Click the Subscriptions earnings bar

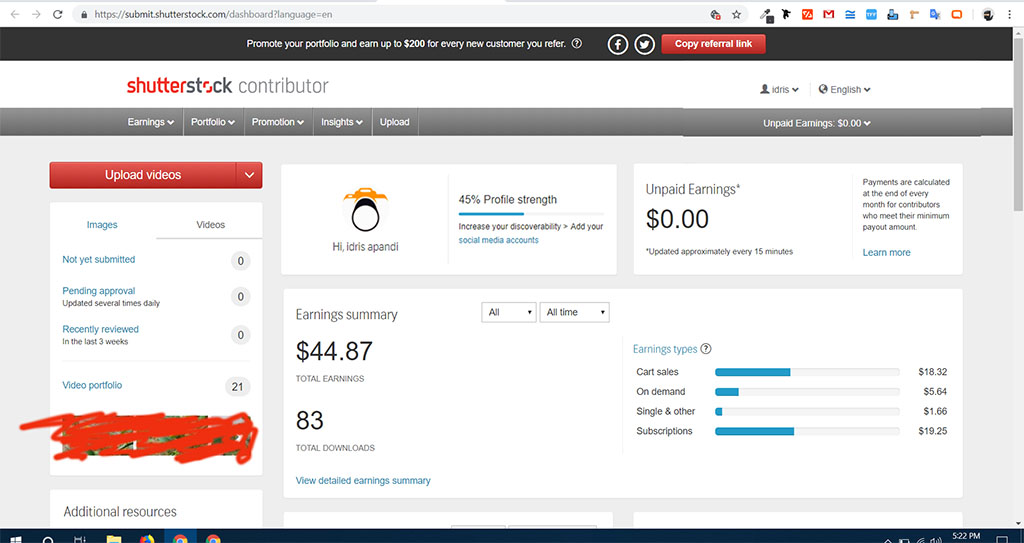point(807,431)
